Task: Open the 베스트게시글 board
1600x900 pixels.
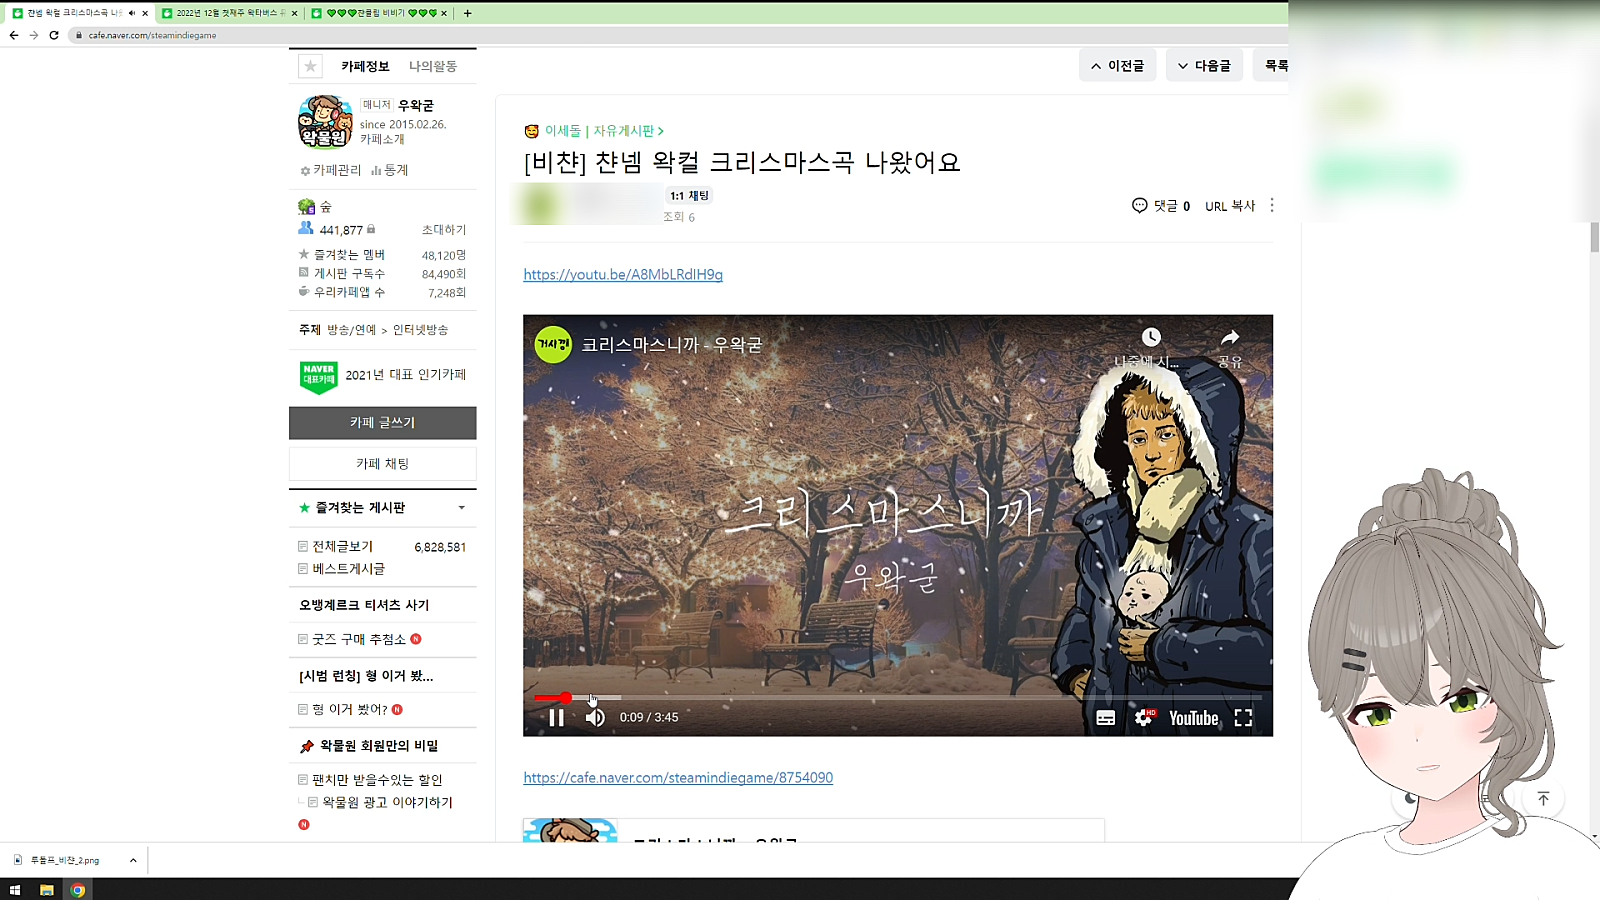Action: (x=349, y=569)
